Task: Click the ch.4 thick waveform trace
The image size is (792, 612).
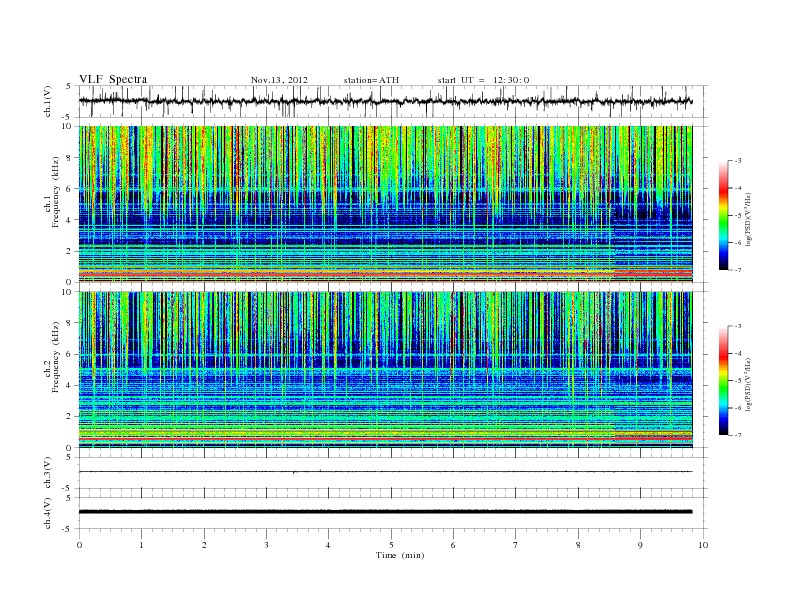Action: tap(385, 512)
